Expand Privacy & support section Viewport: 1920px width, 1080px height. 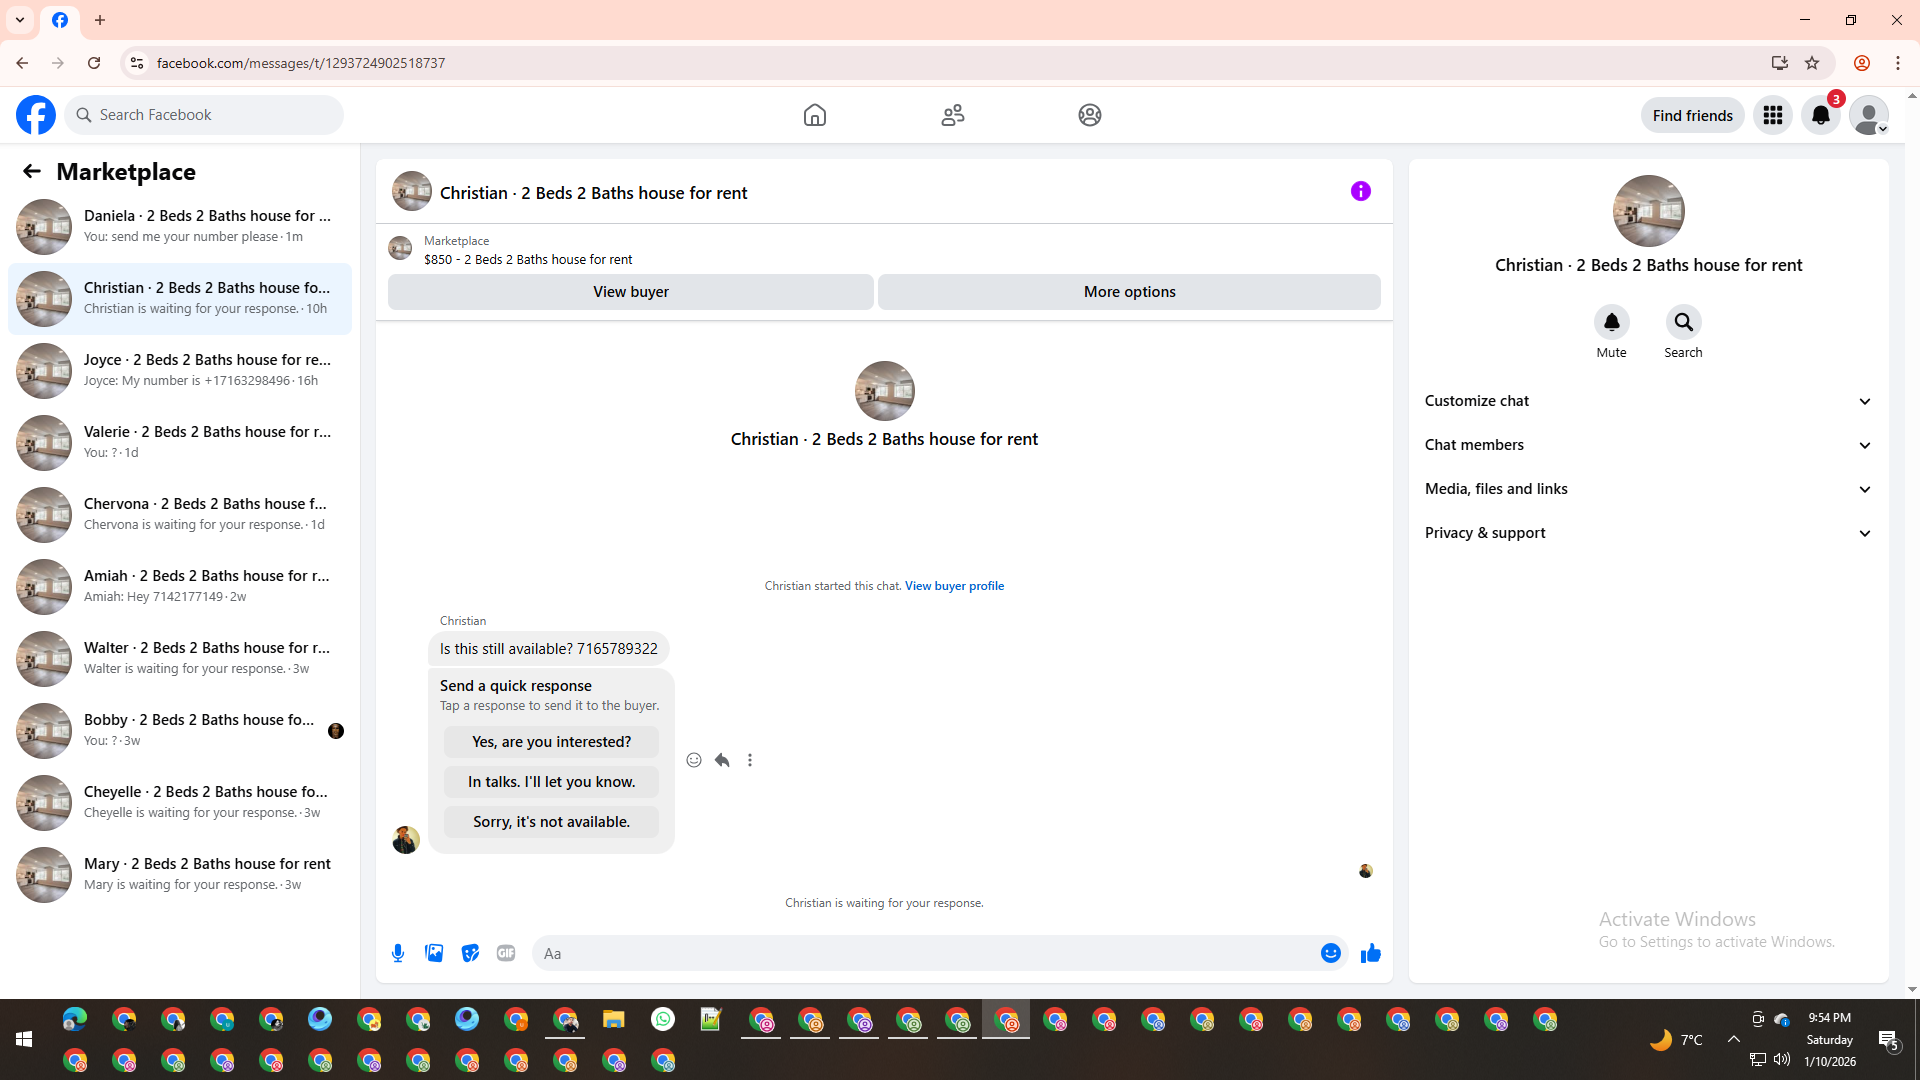point(1648,533)
